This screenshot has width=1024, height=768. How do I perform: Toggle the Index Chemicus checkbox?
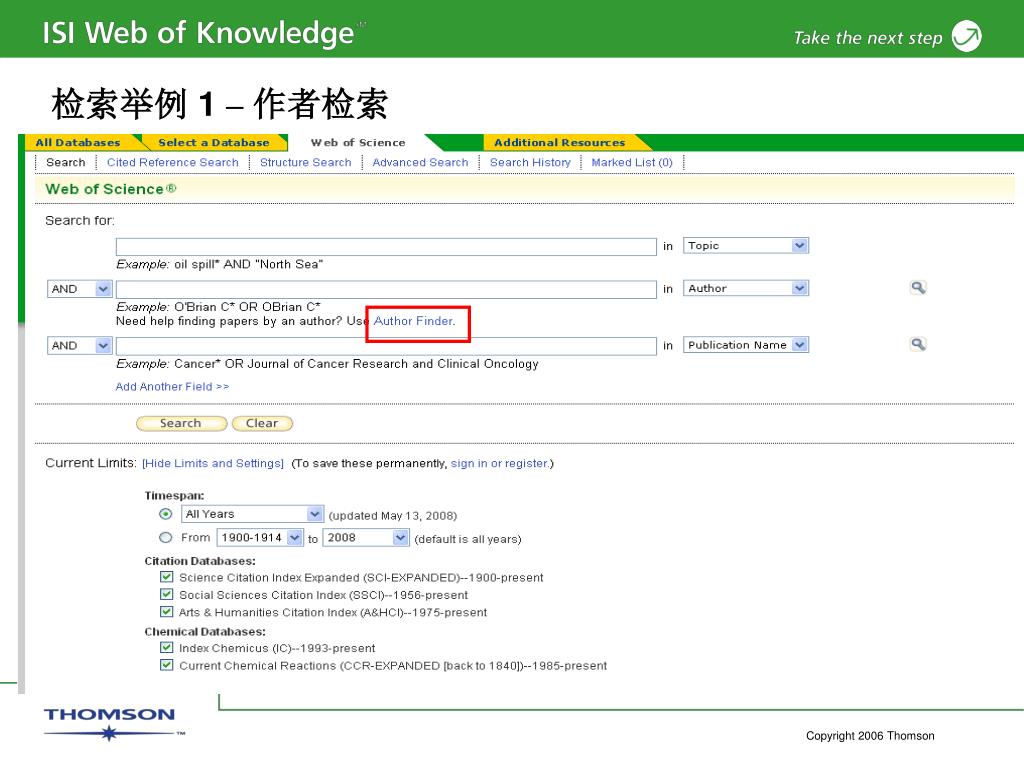(x=167, y=648)
